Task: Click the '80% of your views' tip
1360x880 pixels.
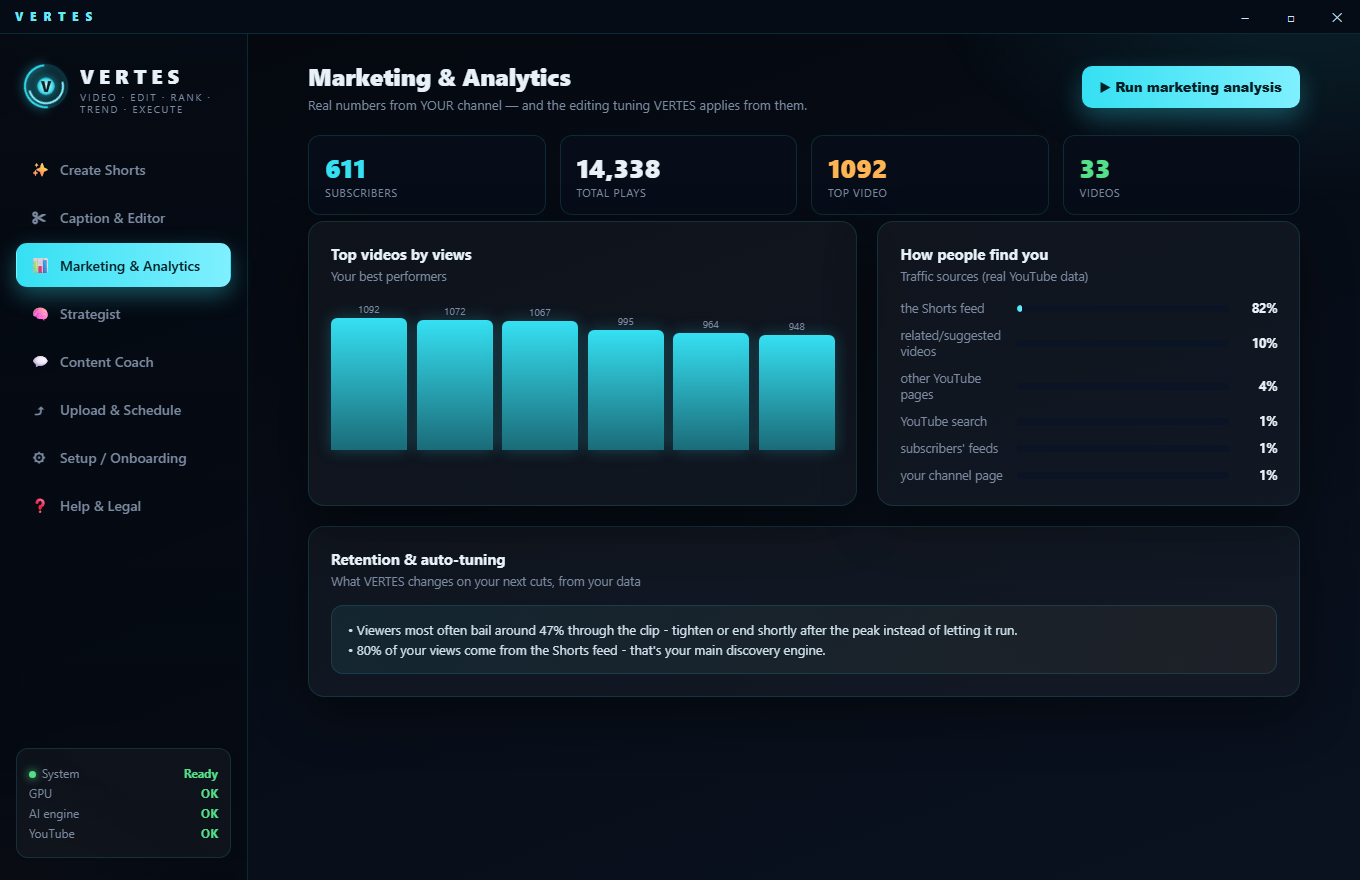Action: click(x=586, y=651)
